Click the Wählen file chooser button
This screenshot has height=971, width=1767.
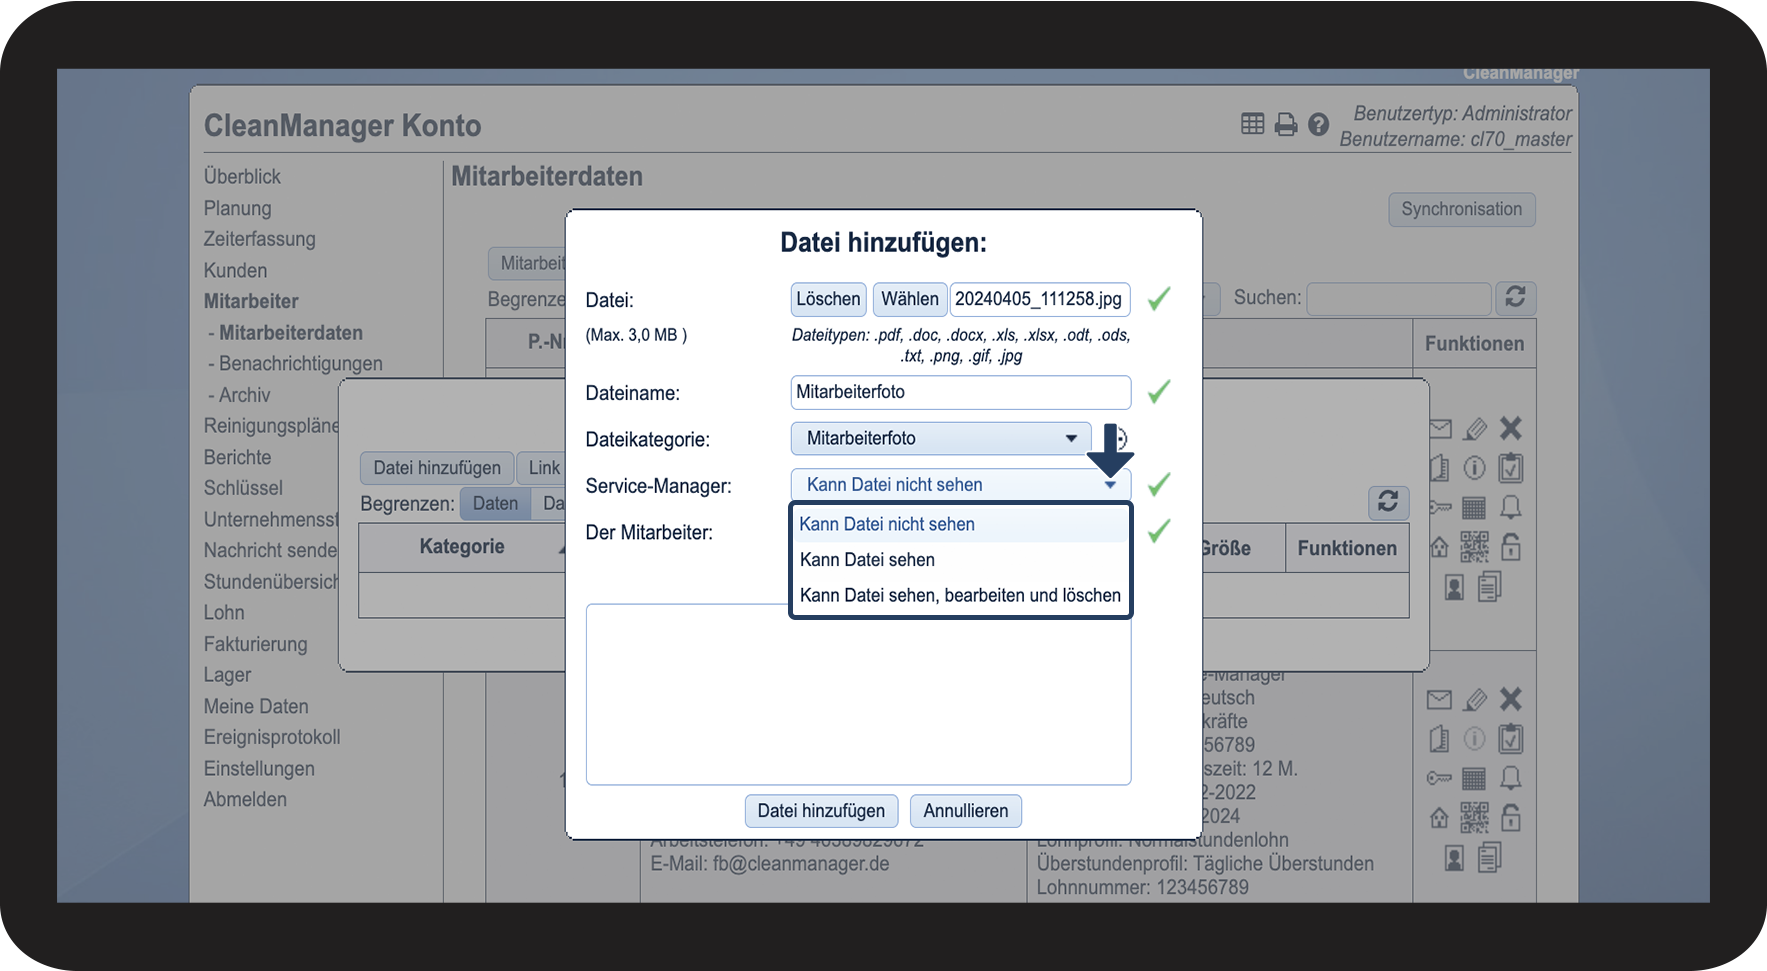point(909,299)
